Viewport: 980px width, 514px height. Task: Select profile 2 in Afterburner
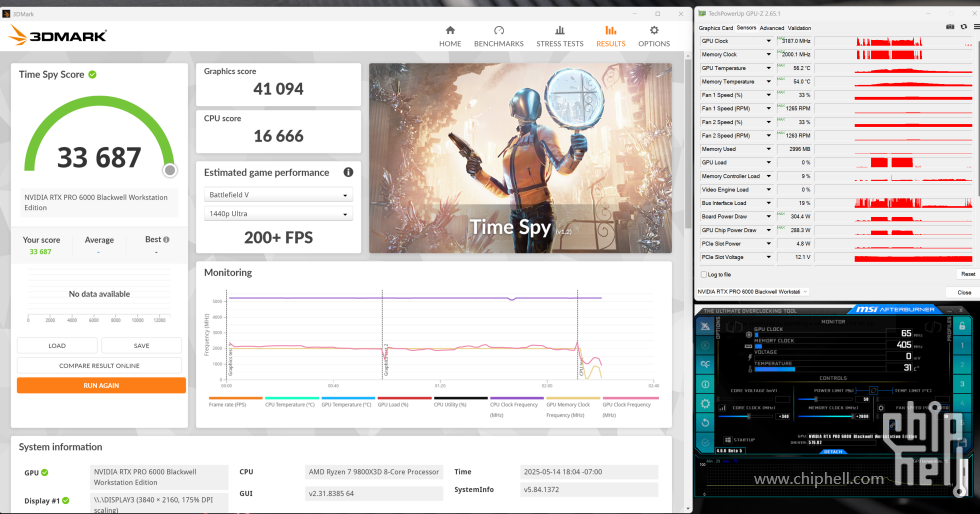pyautogui.click(x=962, y=365)
